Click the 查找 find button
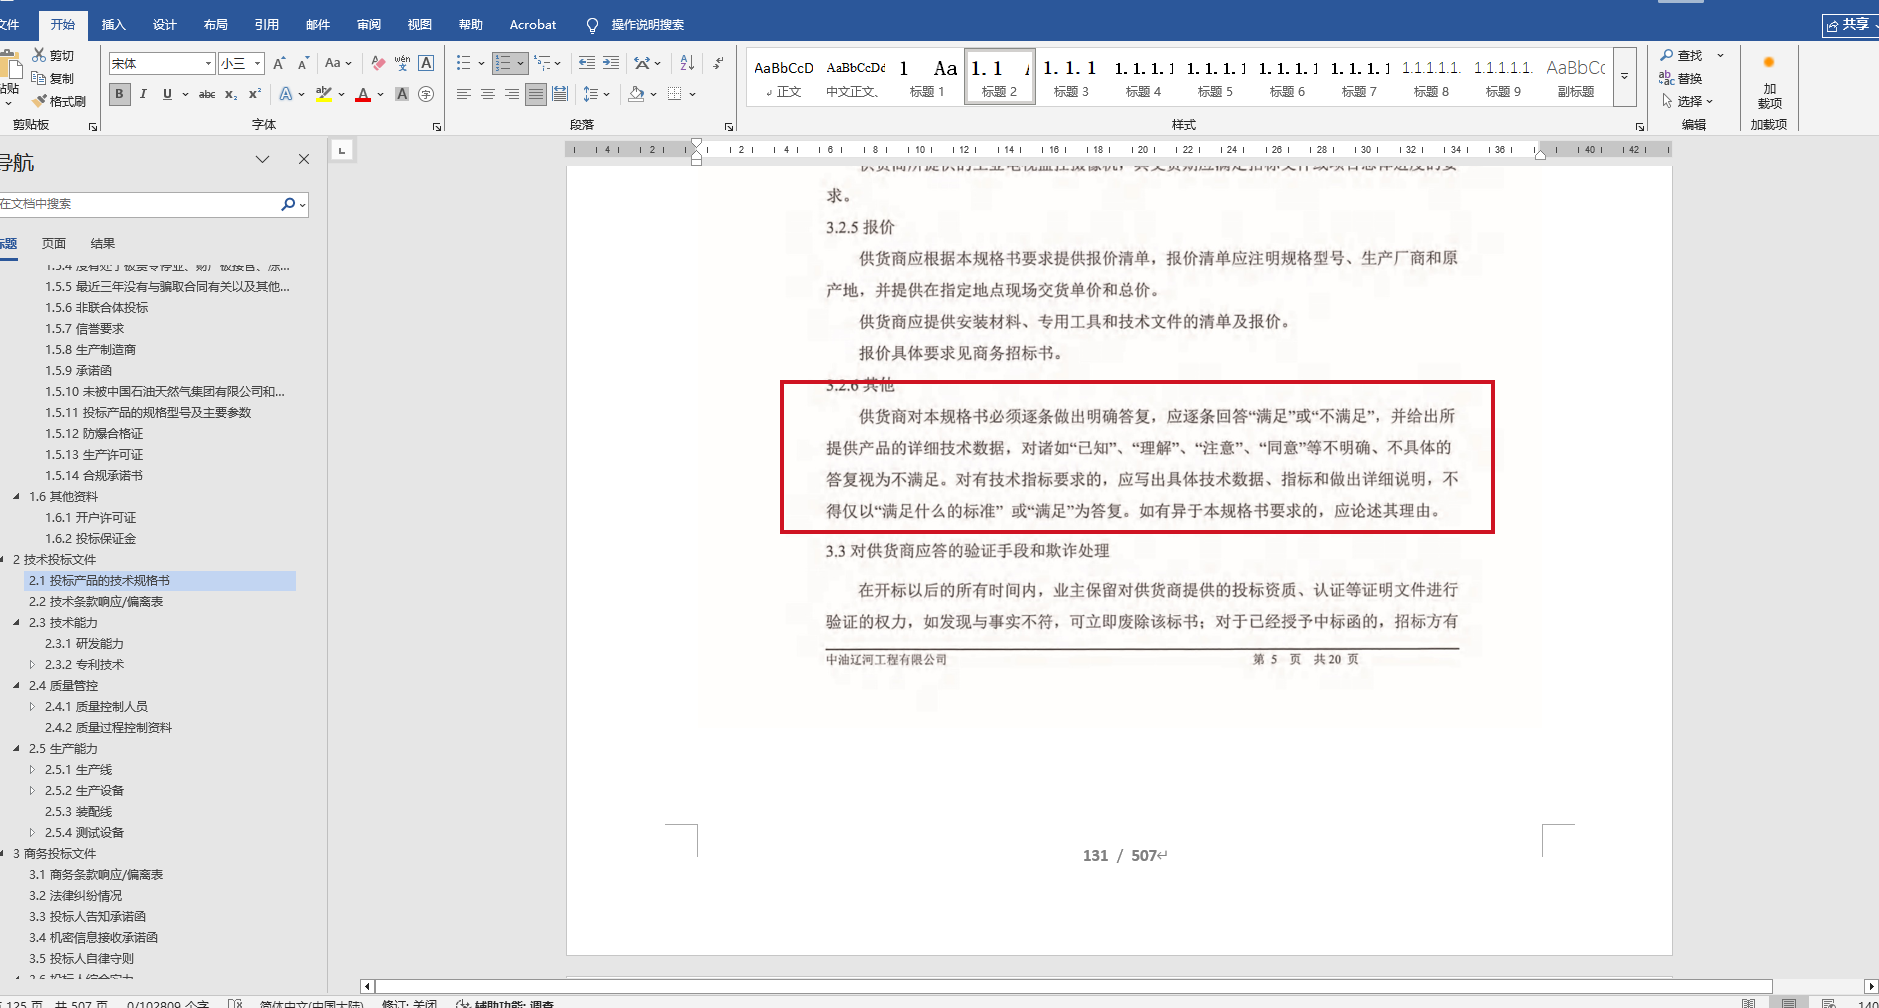 click(1681, 56)
